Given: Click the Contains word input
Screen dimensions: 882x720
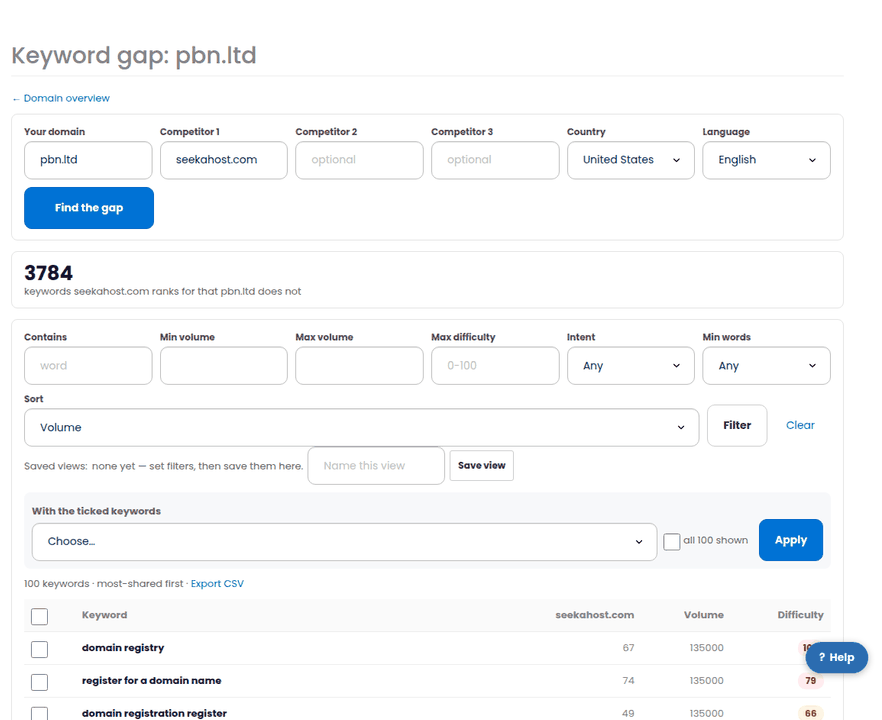Looking at the screenshot, I should click(88, 366).
